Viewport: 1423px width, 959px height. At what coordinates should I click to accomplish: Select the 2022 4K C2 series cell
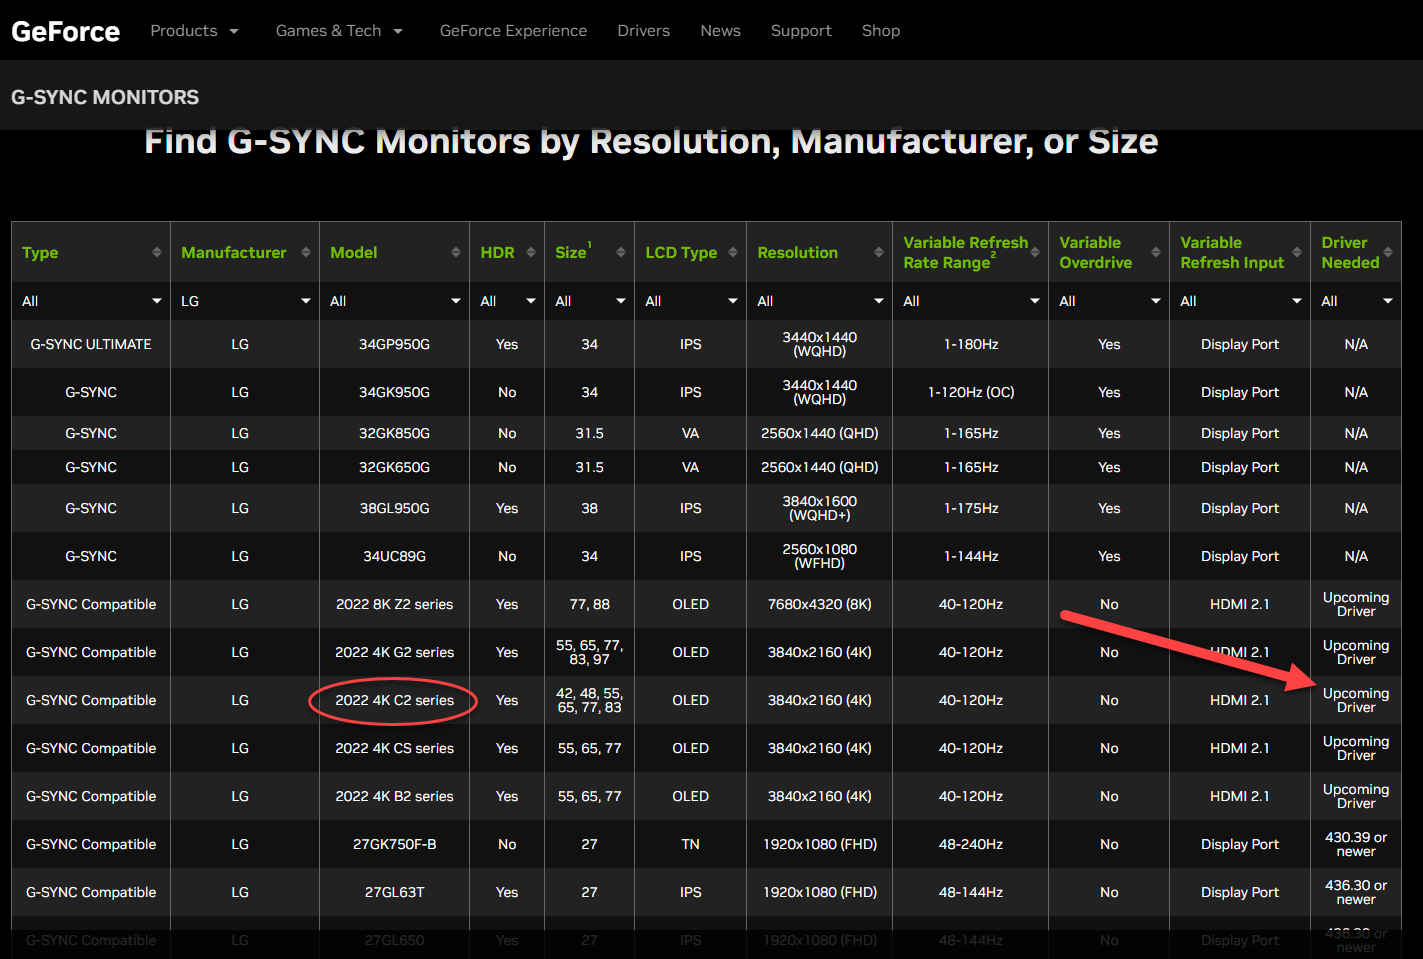click(395, 700)
